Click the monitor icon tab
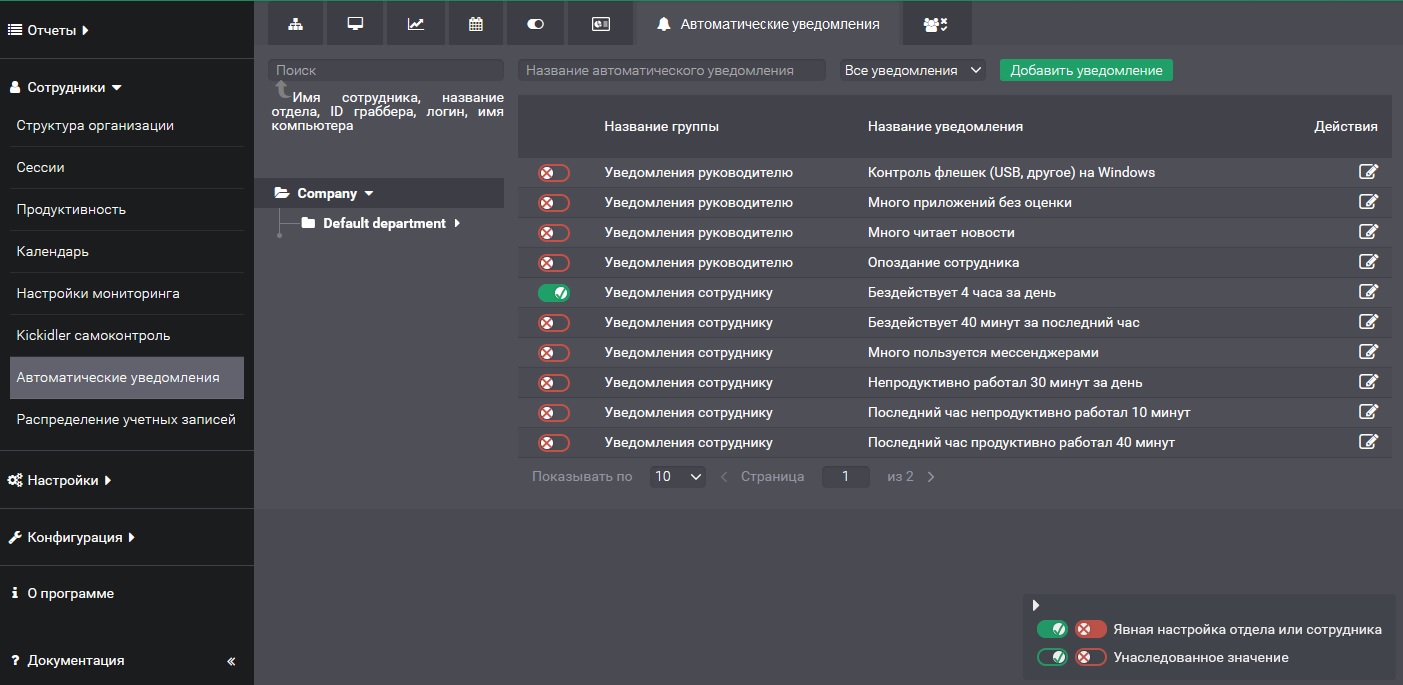Screen dimensions: 1403x685 355,24
